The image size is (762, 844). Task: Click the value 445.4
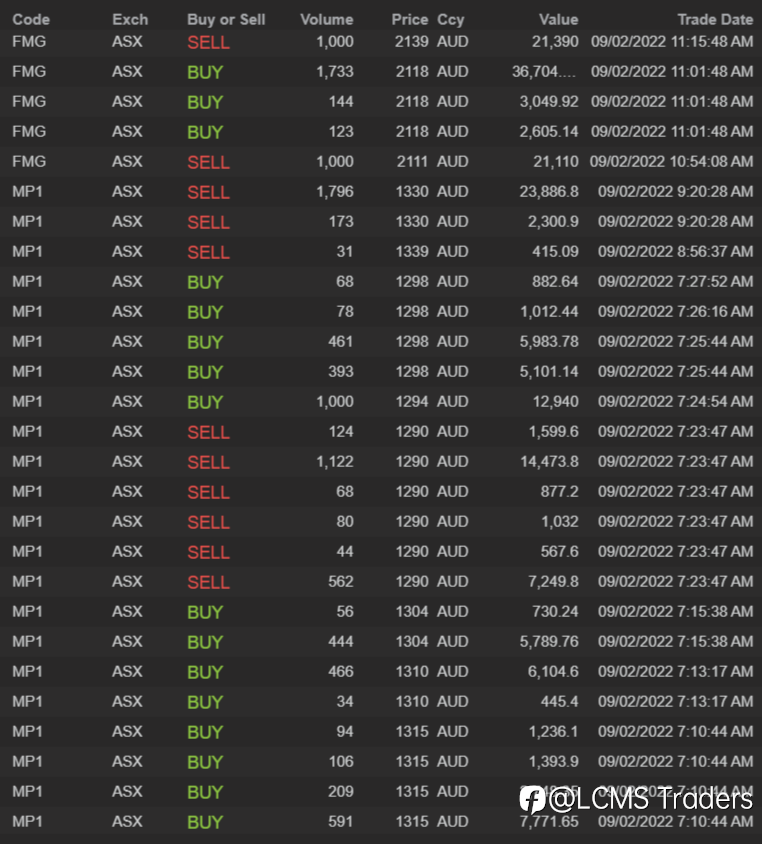pos(559,702)
